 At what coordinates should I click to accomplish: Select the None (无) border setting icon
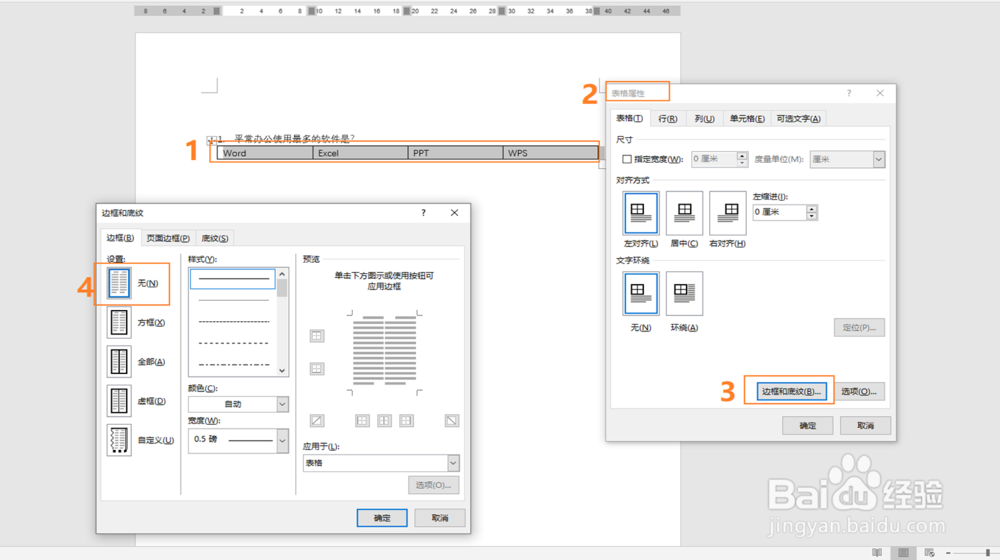[x=119, y=283]
